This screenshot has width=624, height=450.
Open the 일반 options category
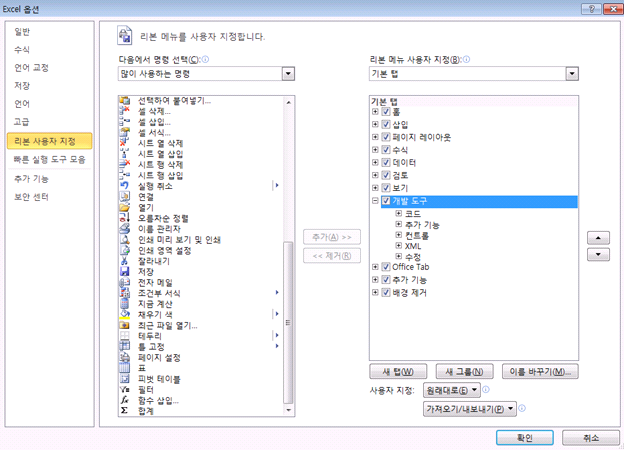point(22,31)
